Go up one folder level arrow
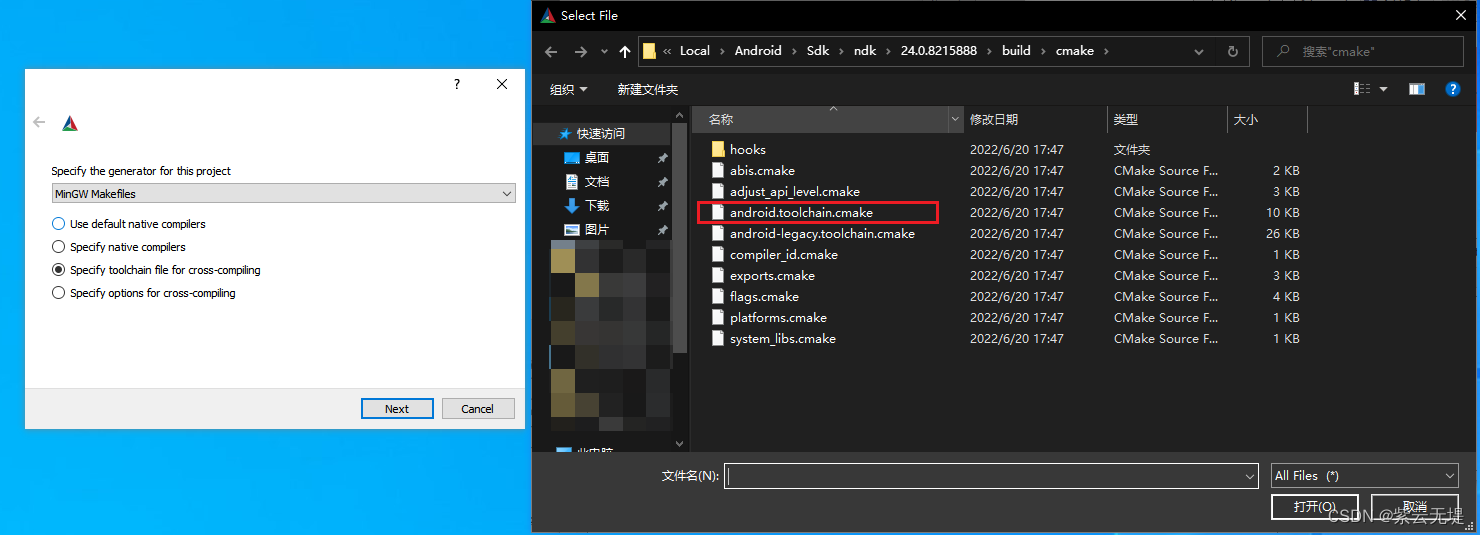This screenshot has width=1480, height=535. click(x=625, y=51)
